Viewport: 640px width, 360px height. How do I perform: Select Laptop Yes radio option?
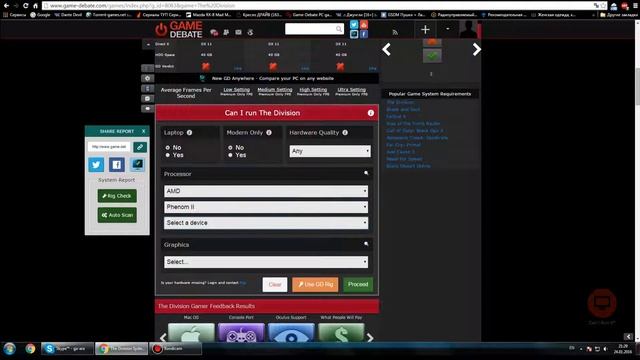[x=168, y=155]
